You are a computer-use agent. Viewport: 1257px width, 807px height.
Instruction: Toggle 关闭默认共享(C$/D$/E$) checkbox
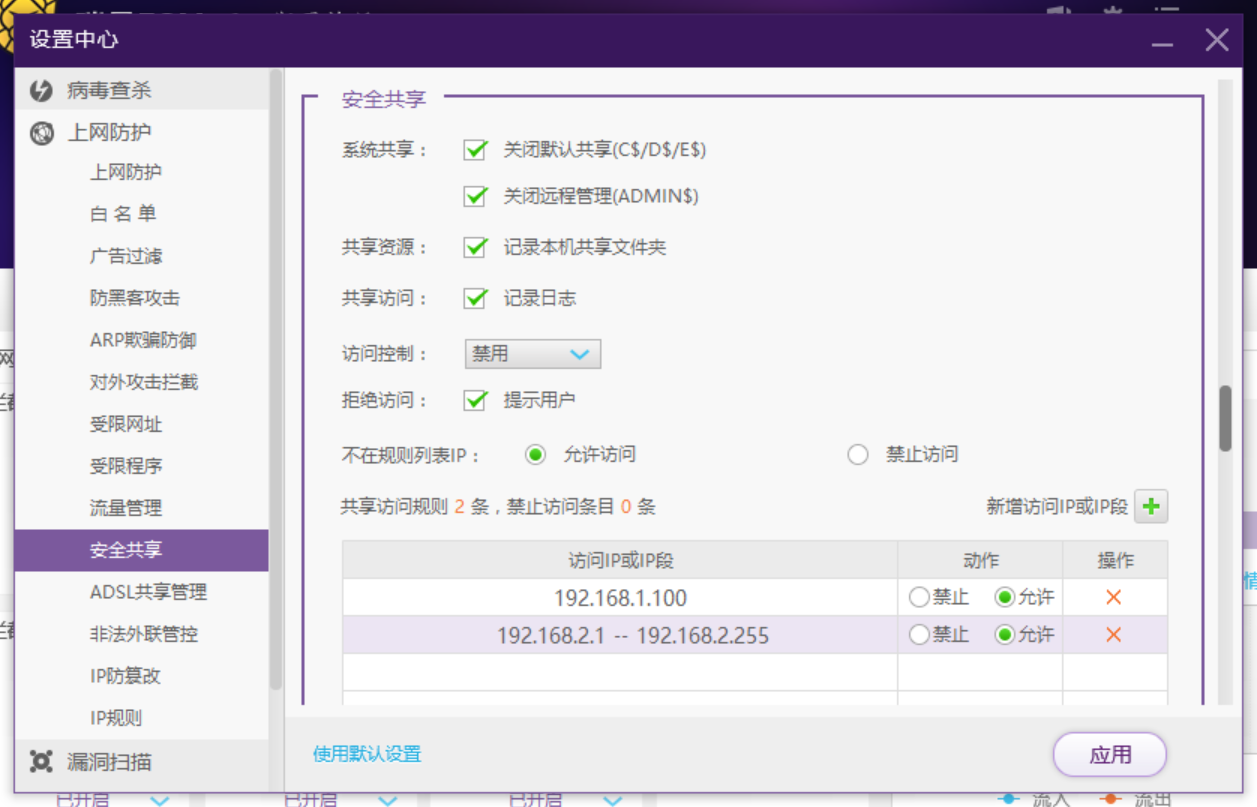point(475,150)
